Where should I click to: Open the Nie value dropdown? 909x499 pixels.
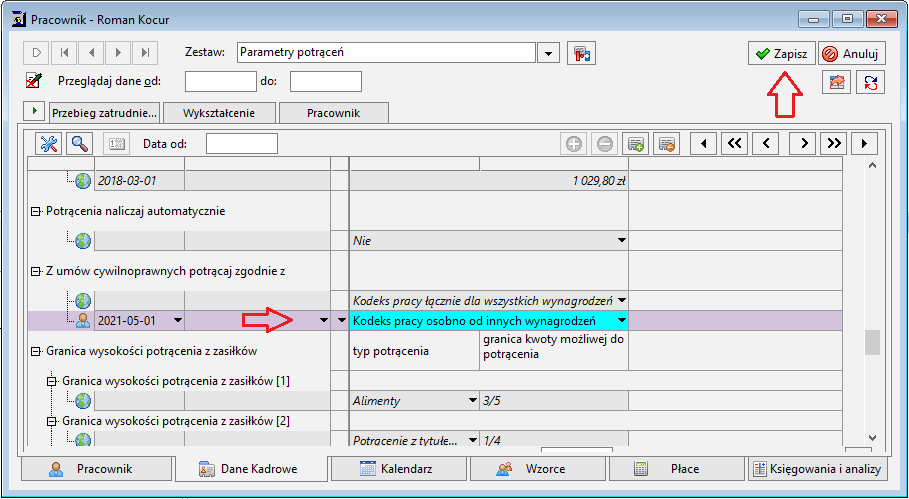pos(621,241)
